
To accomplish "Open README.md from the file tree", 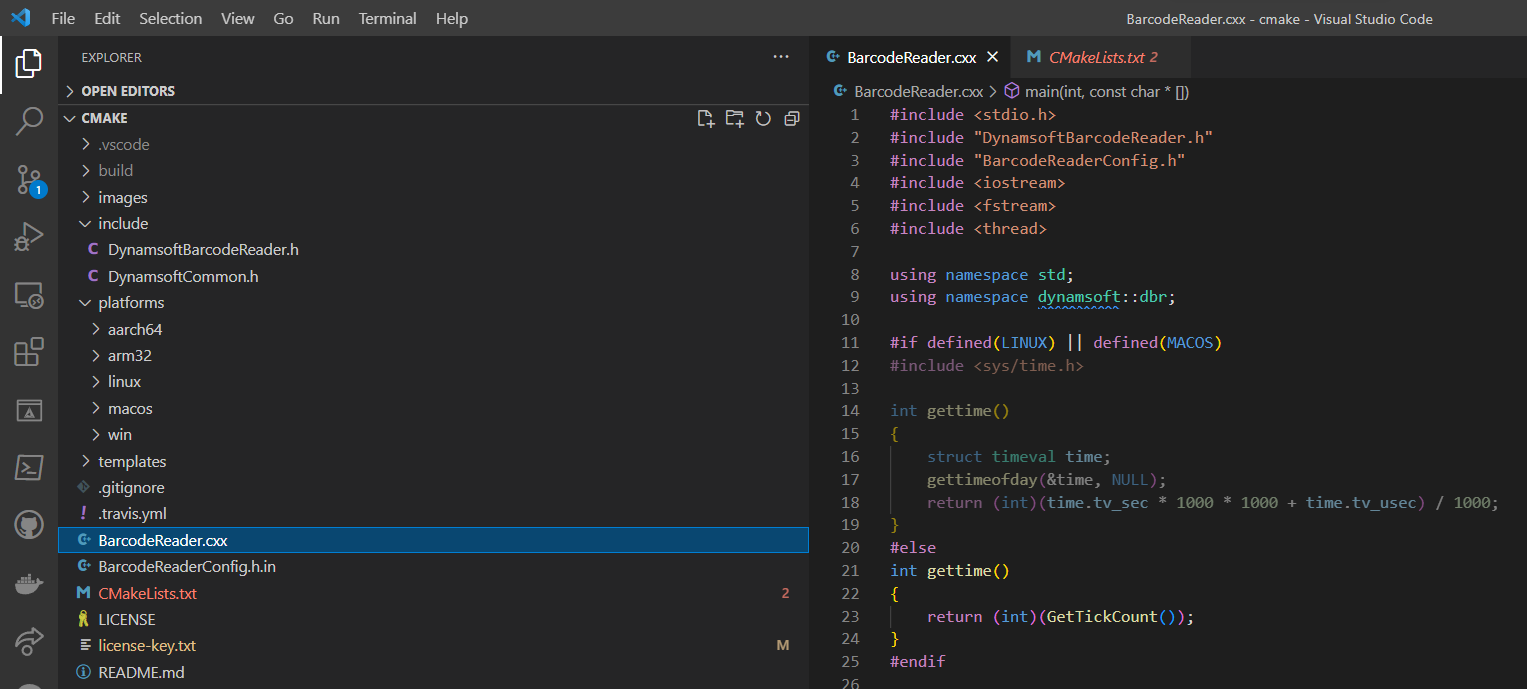I will [141, 673].
